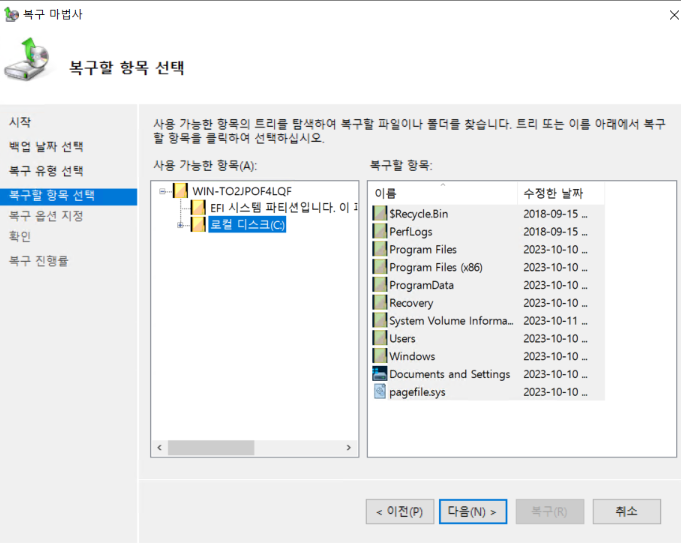
Task: Click the Users folder icon
Action: (x=379, y=339)
